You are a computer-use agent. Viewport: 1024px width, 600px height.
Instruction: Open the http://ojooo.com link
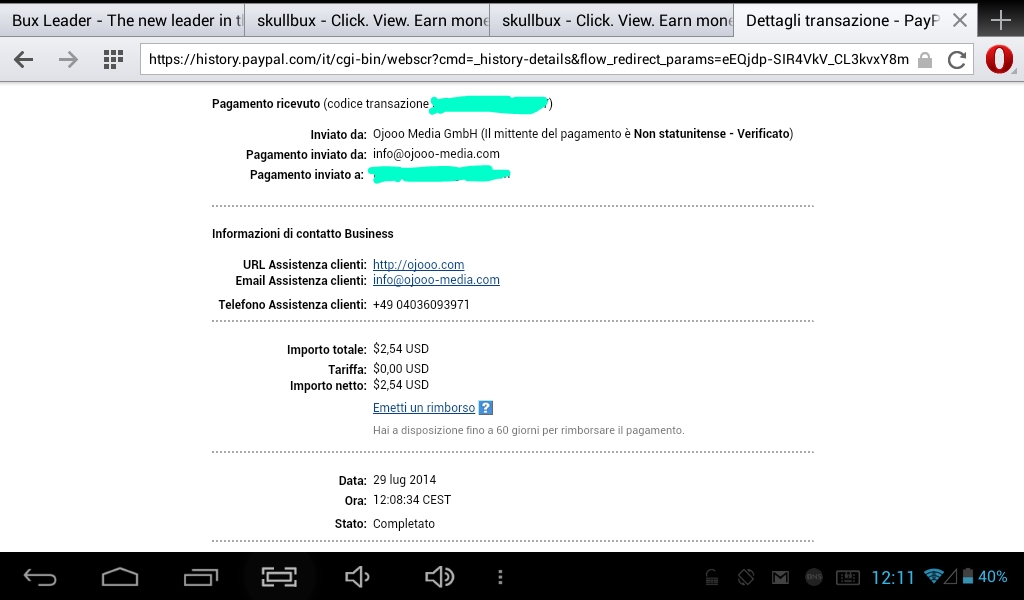click(419, 264)
